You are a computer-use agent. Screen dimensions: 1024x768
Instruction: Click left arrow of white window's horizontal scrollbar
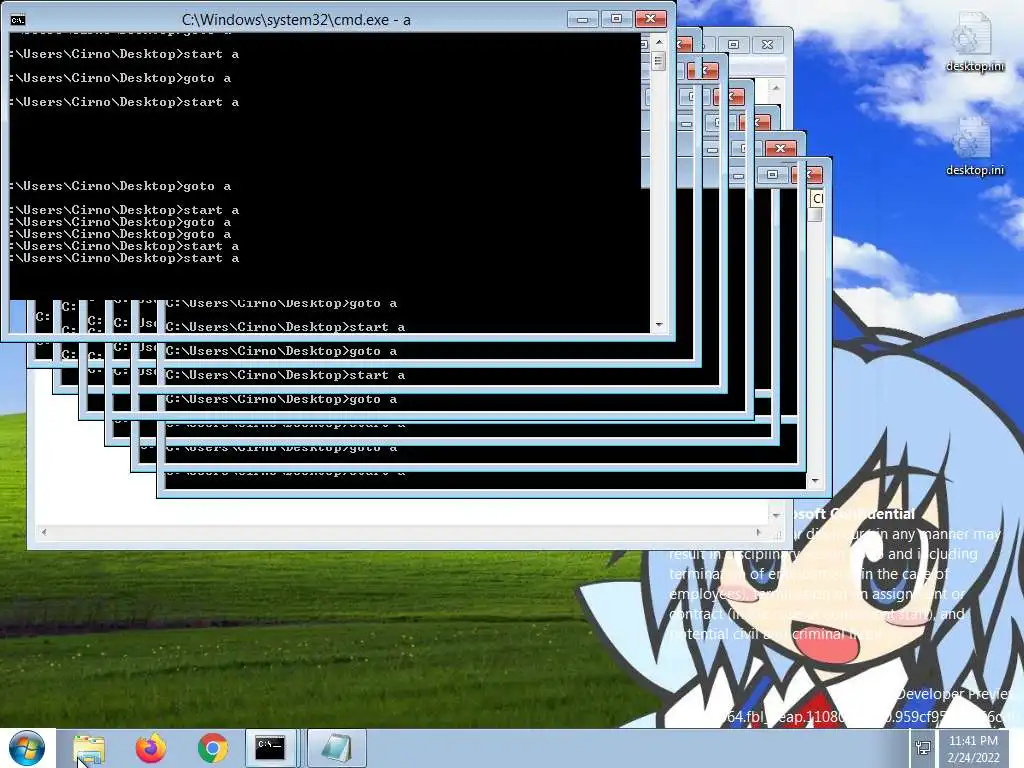click(44, 532)
